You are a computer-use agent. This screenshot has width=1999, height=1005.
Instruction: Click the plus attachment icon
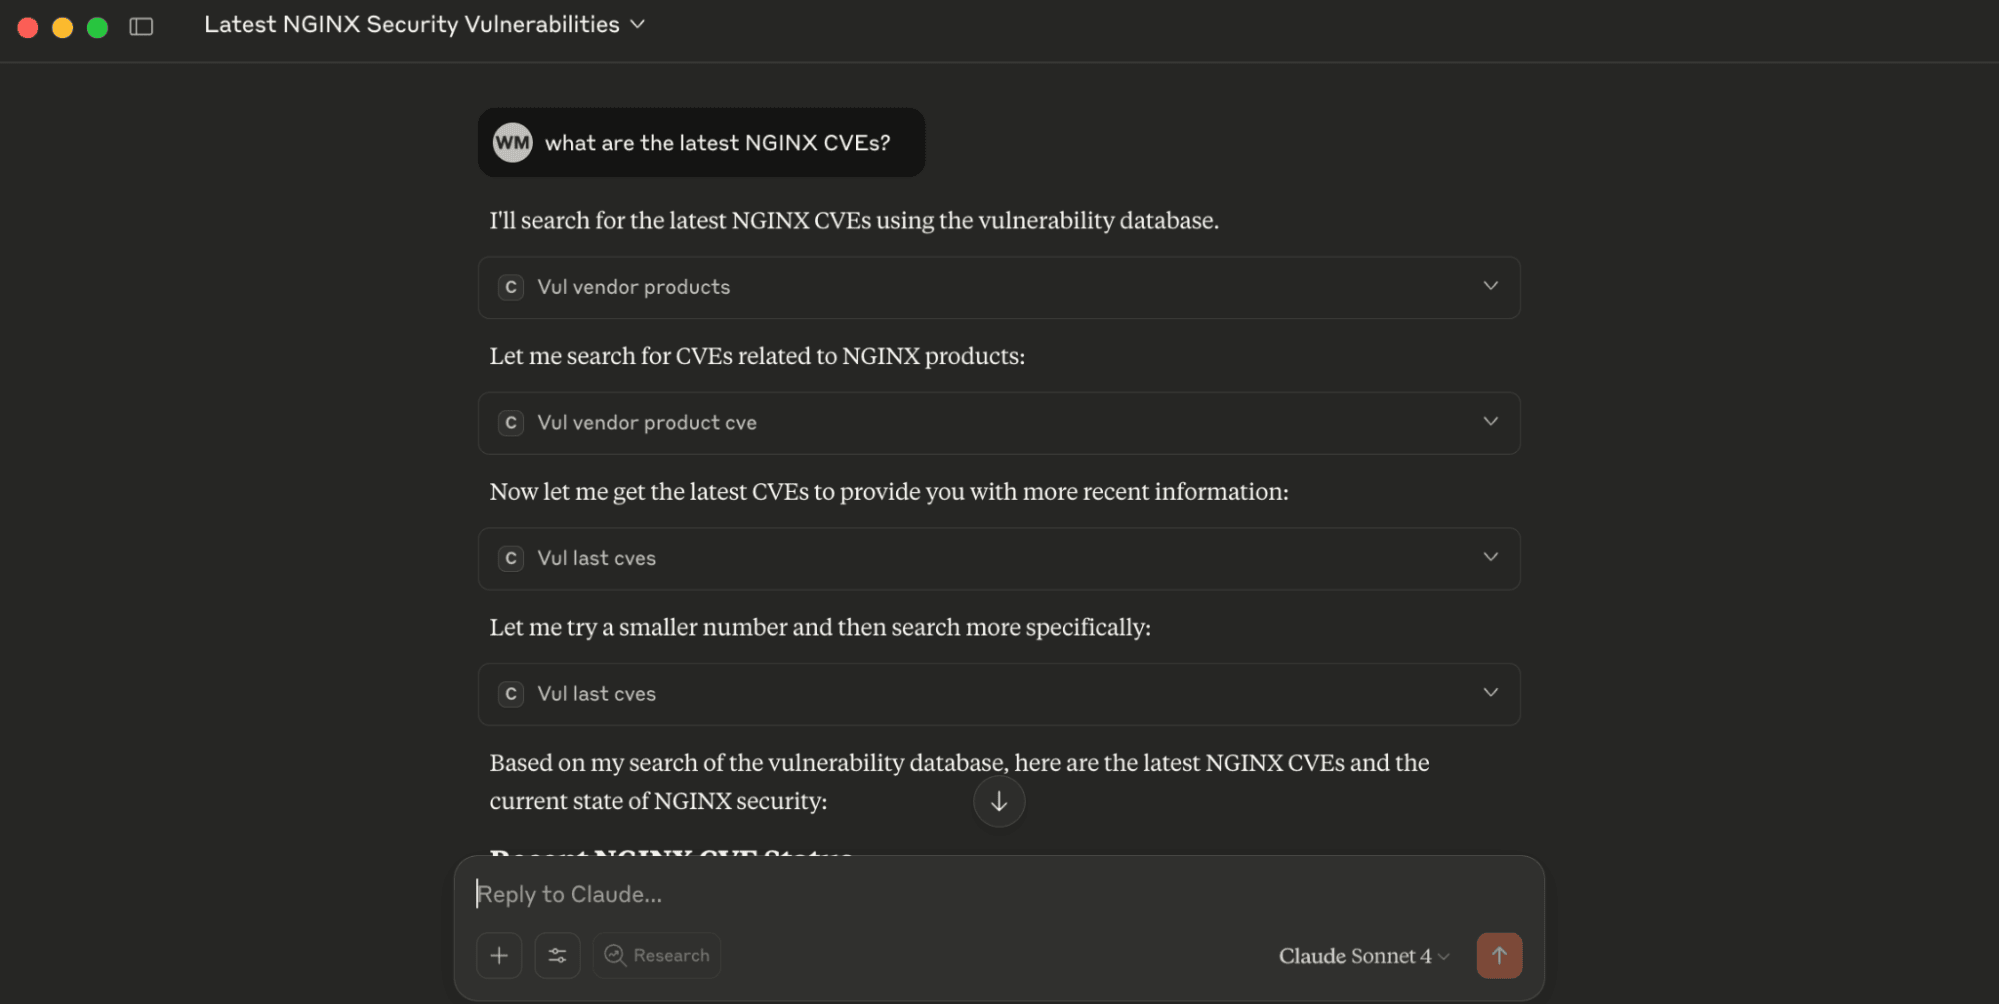tap(499, 955)
